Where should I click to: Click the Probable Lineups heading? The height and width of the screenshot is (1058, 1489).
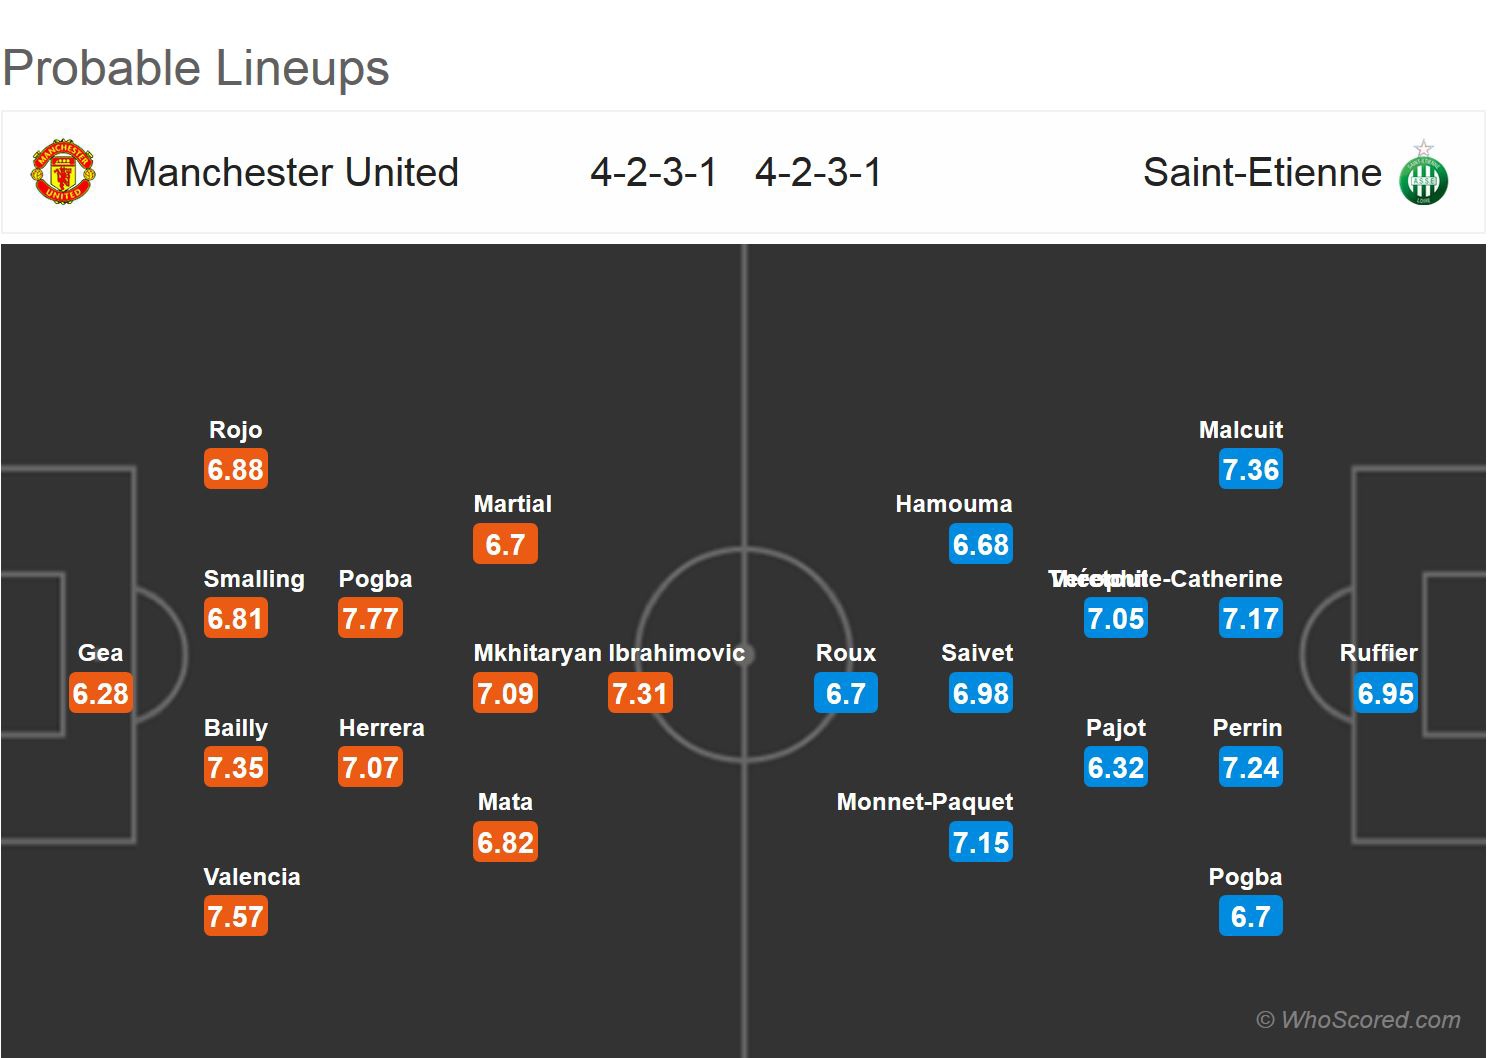tap(196, 68)
